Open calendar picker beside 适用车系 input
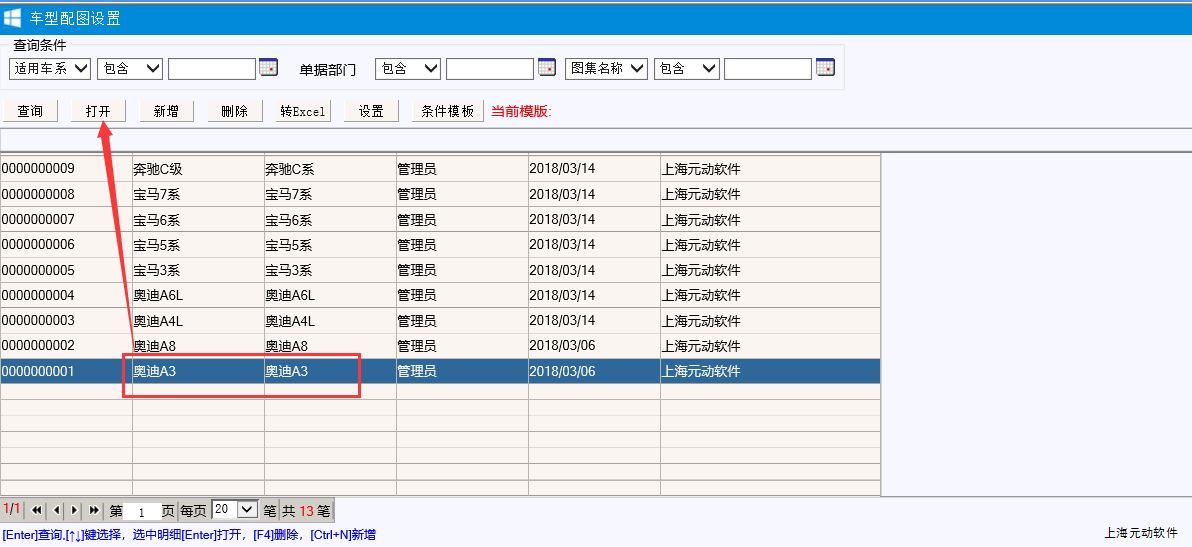 tap(268, 68)
